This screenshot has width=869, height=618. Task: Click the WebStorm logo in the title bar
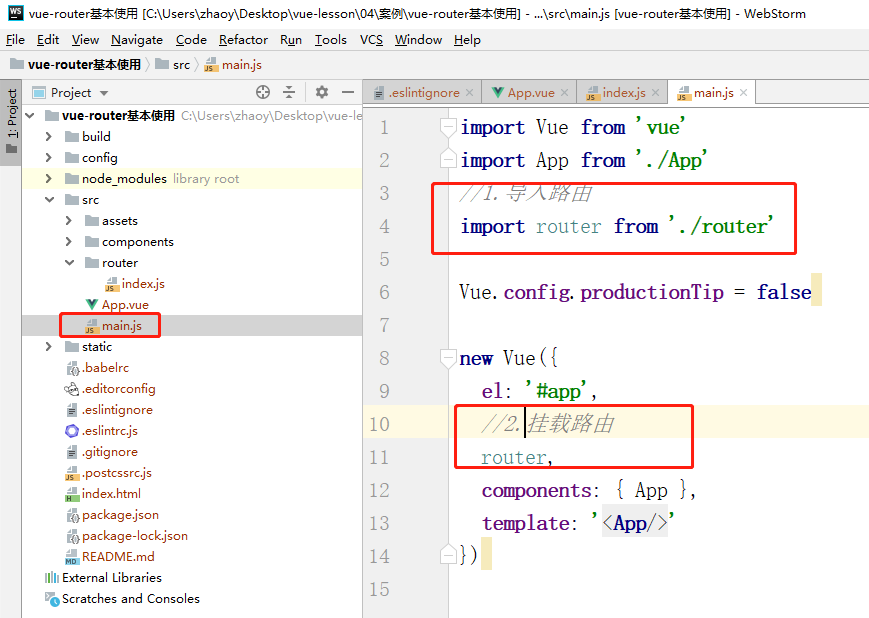point(16,13)
